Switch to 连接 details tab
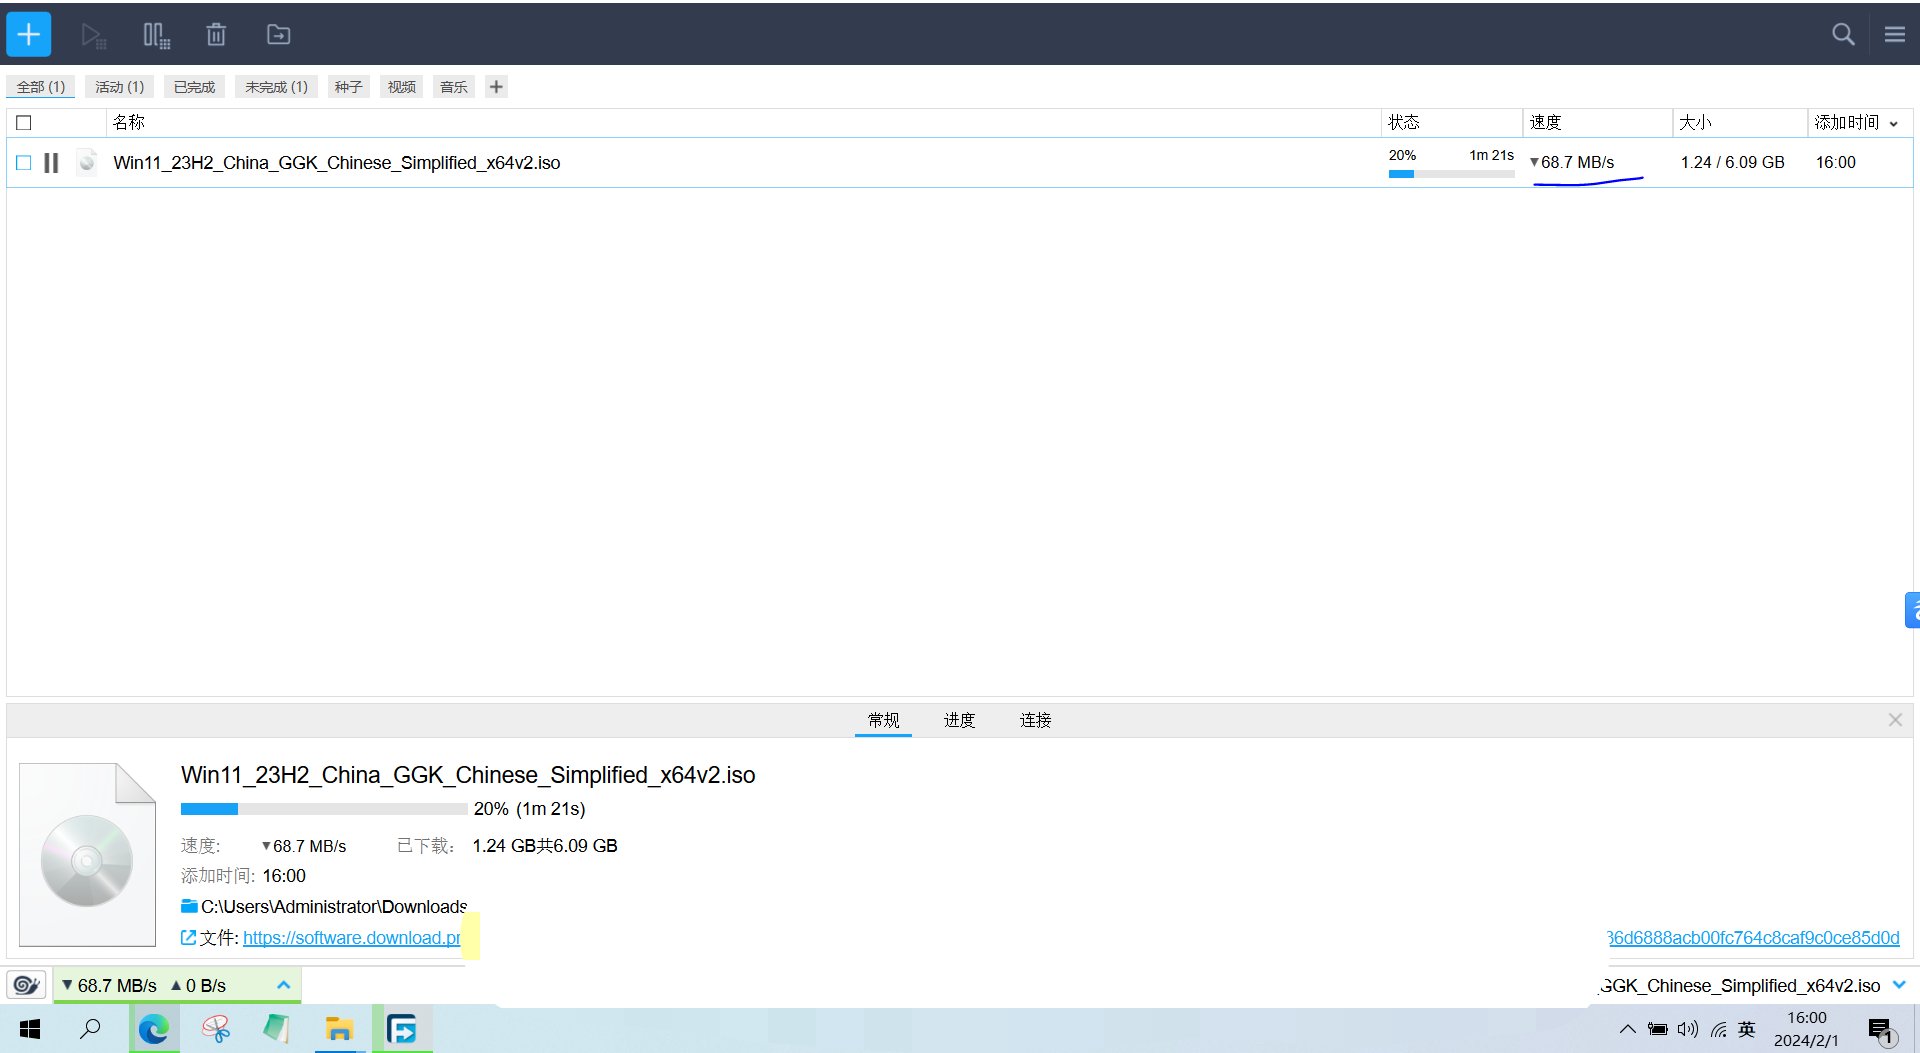Viewport: 1920px width, 1053px height. 1035,720
